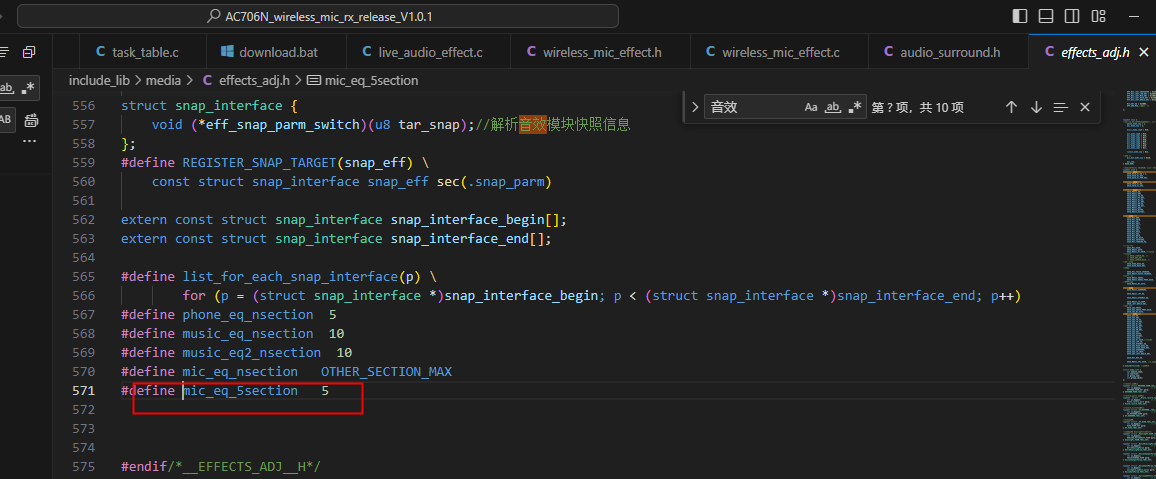Toggle Match Case Aa in find widget

pyautogui.click(x=811, y=107)
